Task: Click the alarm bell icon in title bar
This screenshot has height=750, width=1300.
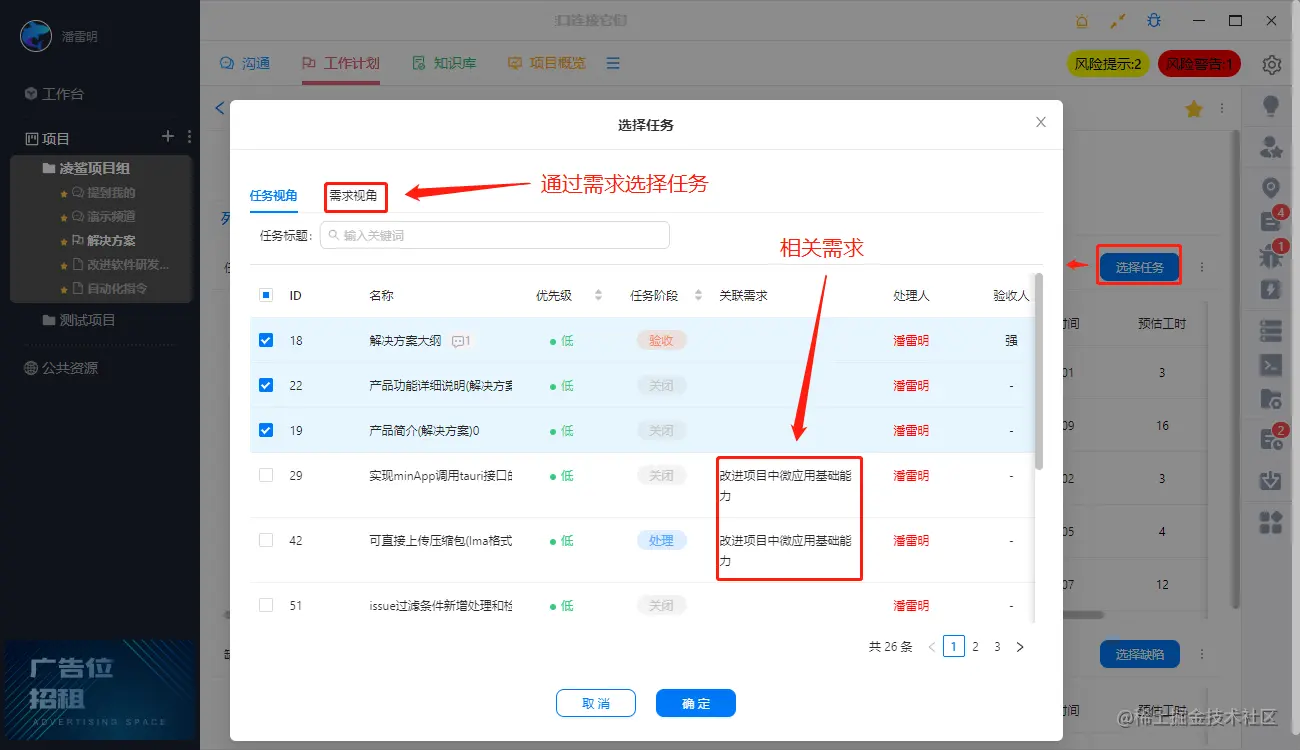Action: 1081,21
